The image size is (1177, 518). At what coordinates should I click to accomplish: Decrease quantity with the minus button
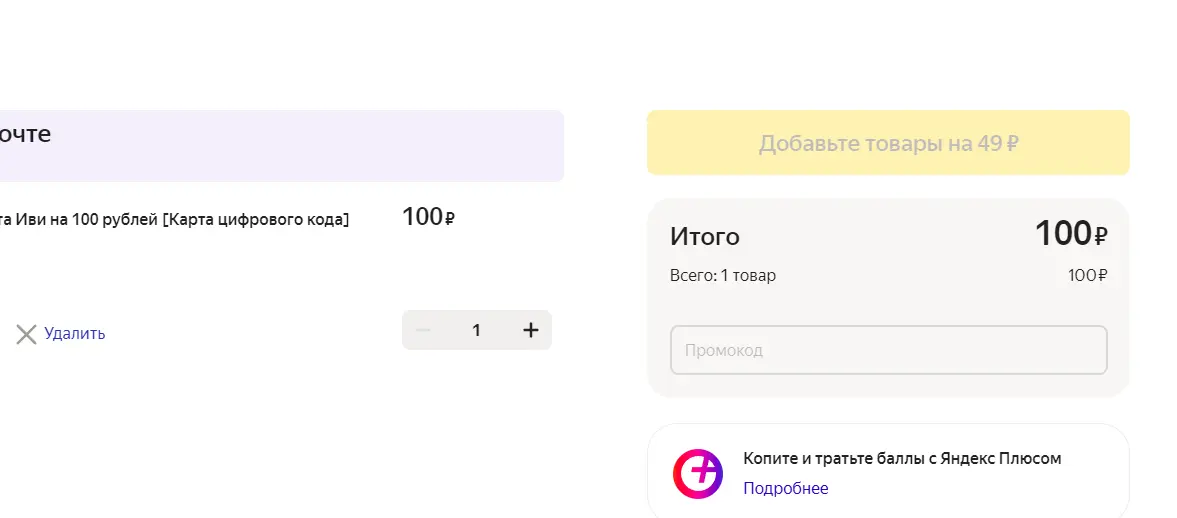click(x=423, y=330)
